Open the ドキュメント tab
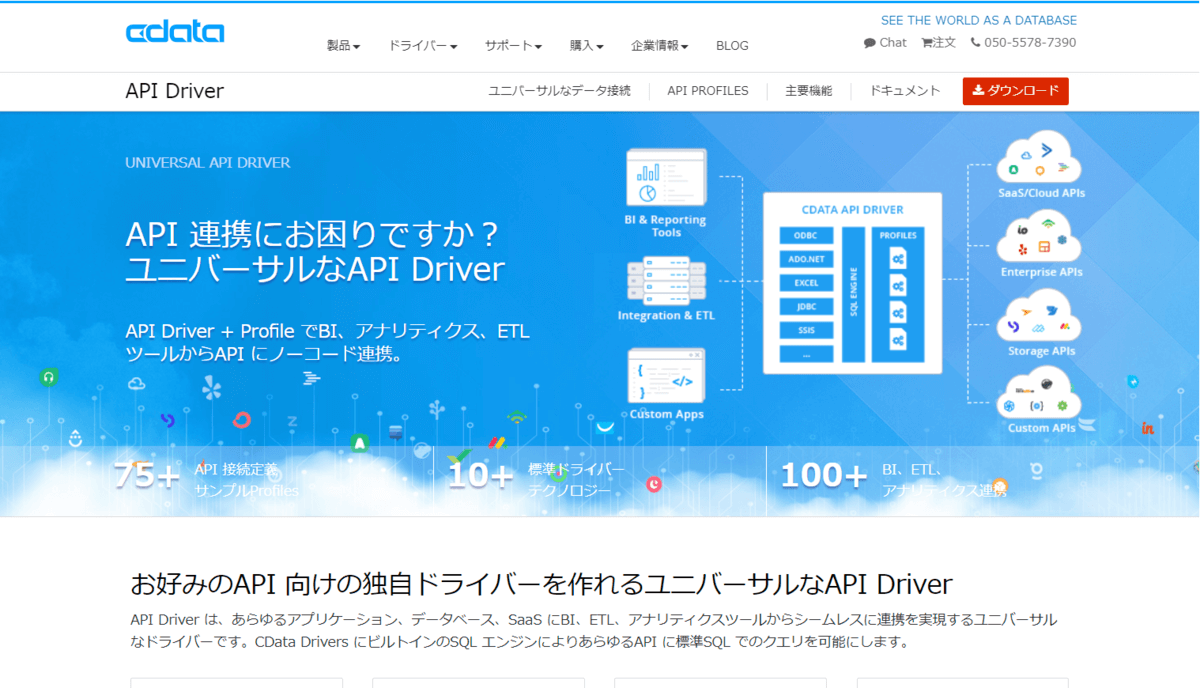Screen dimensions: 1200x688 pyautogui.click(x=905, y=91)
